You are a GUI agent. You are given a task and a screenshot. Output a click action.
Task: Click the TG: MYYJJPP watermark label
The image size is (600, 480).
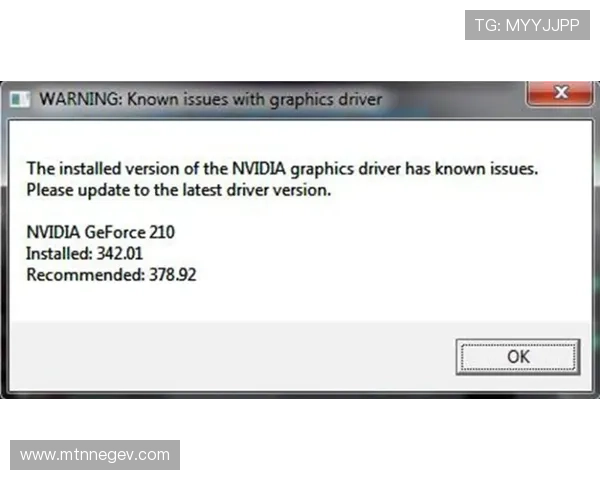tap(527, 25)
